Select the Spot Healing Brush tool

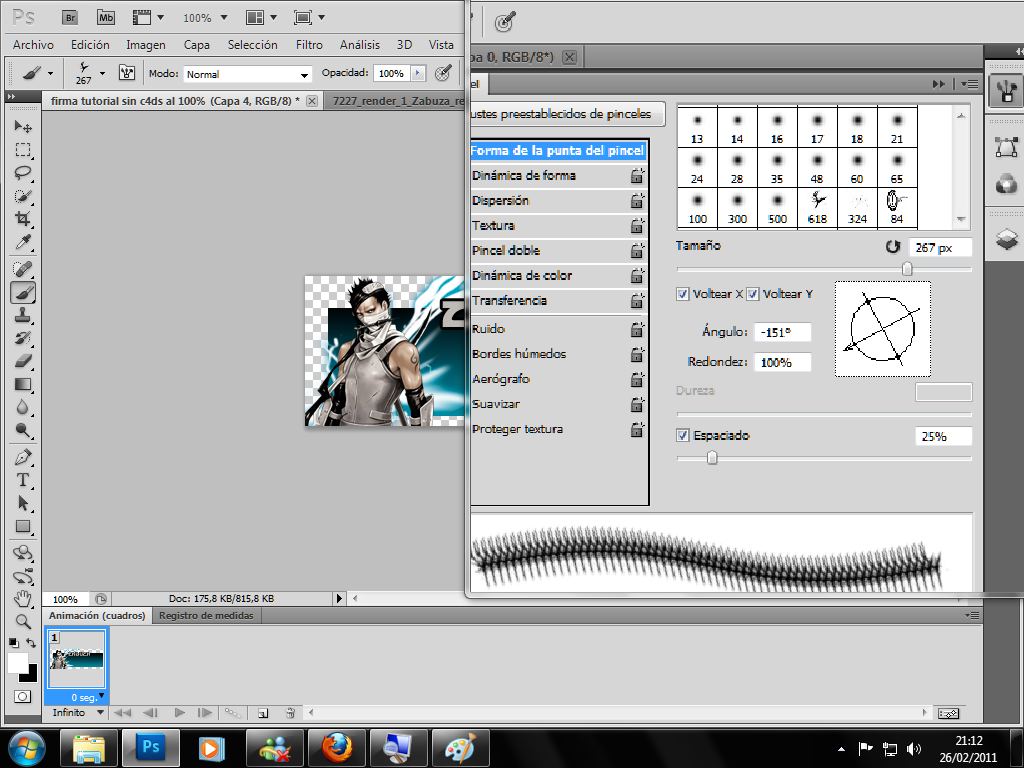tap(23, 268)
